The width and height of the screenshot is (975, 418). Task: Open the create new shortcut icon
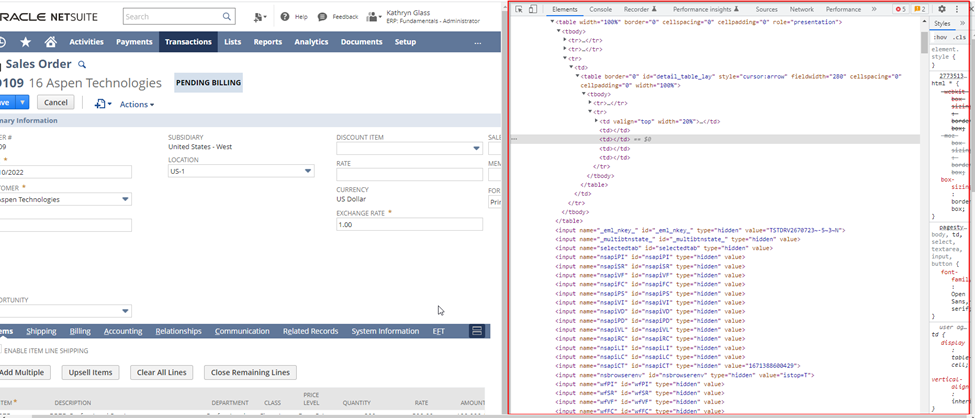click(x=259, y=17)
